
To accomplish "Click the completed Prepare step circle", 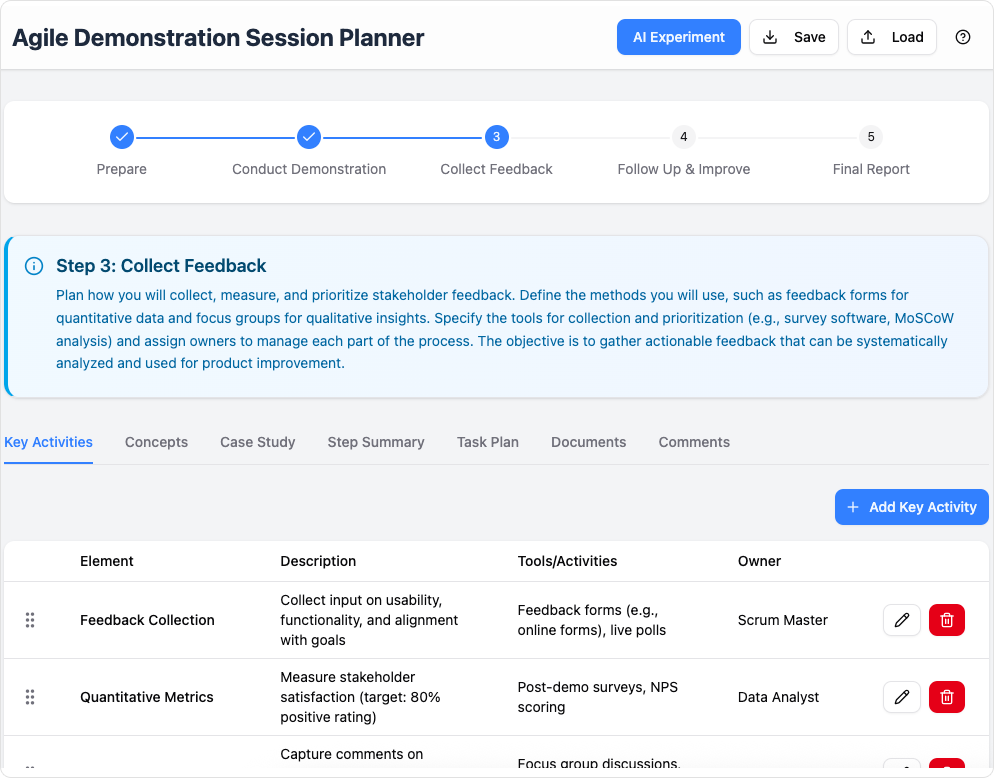I will coord(122,137).
